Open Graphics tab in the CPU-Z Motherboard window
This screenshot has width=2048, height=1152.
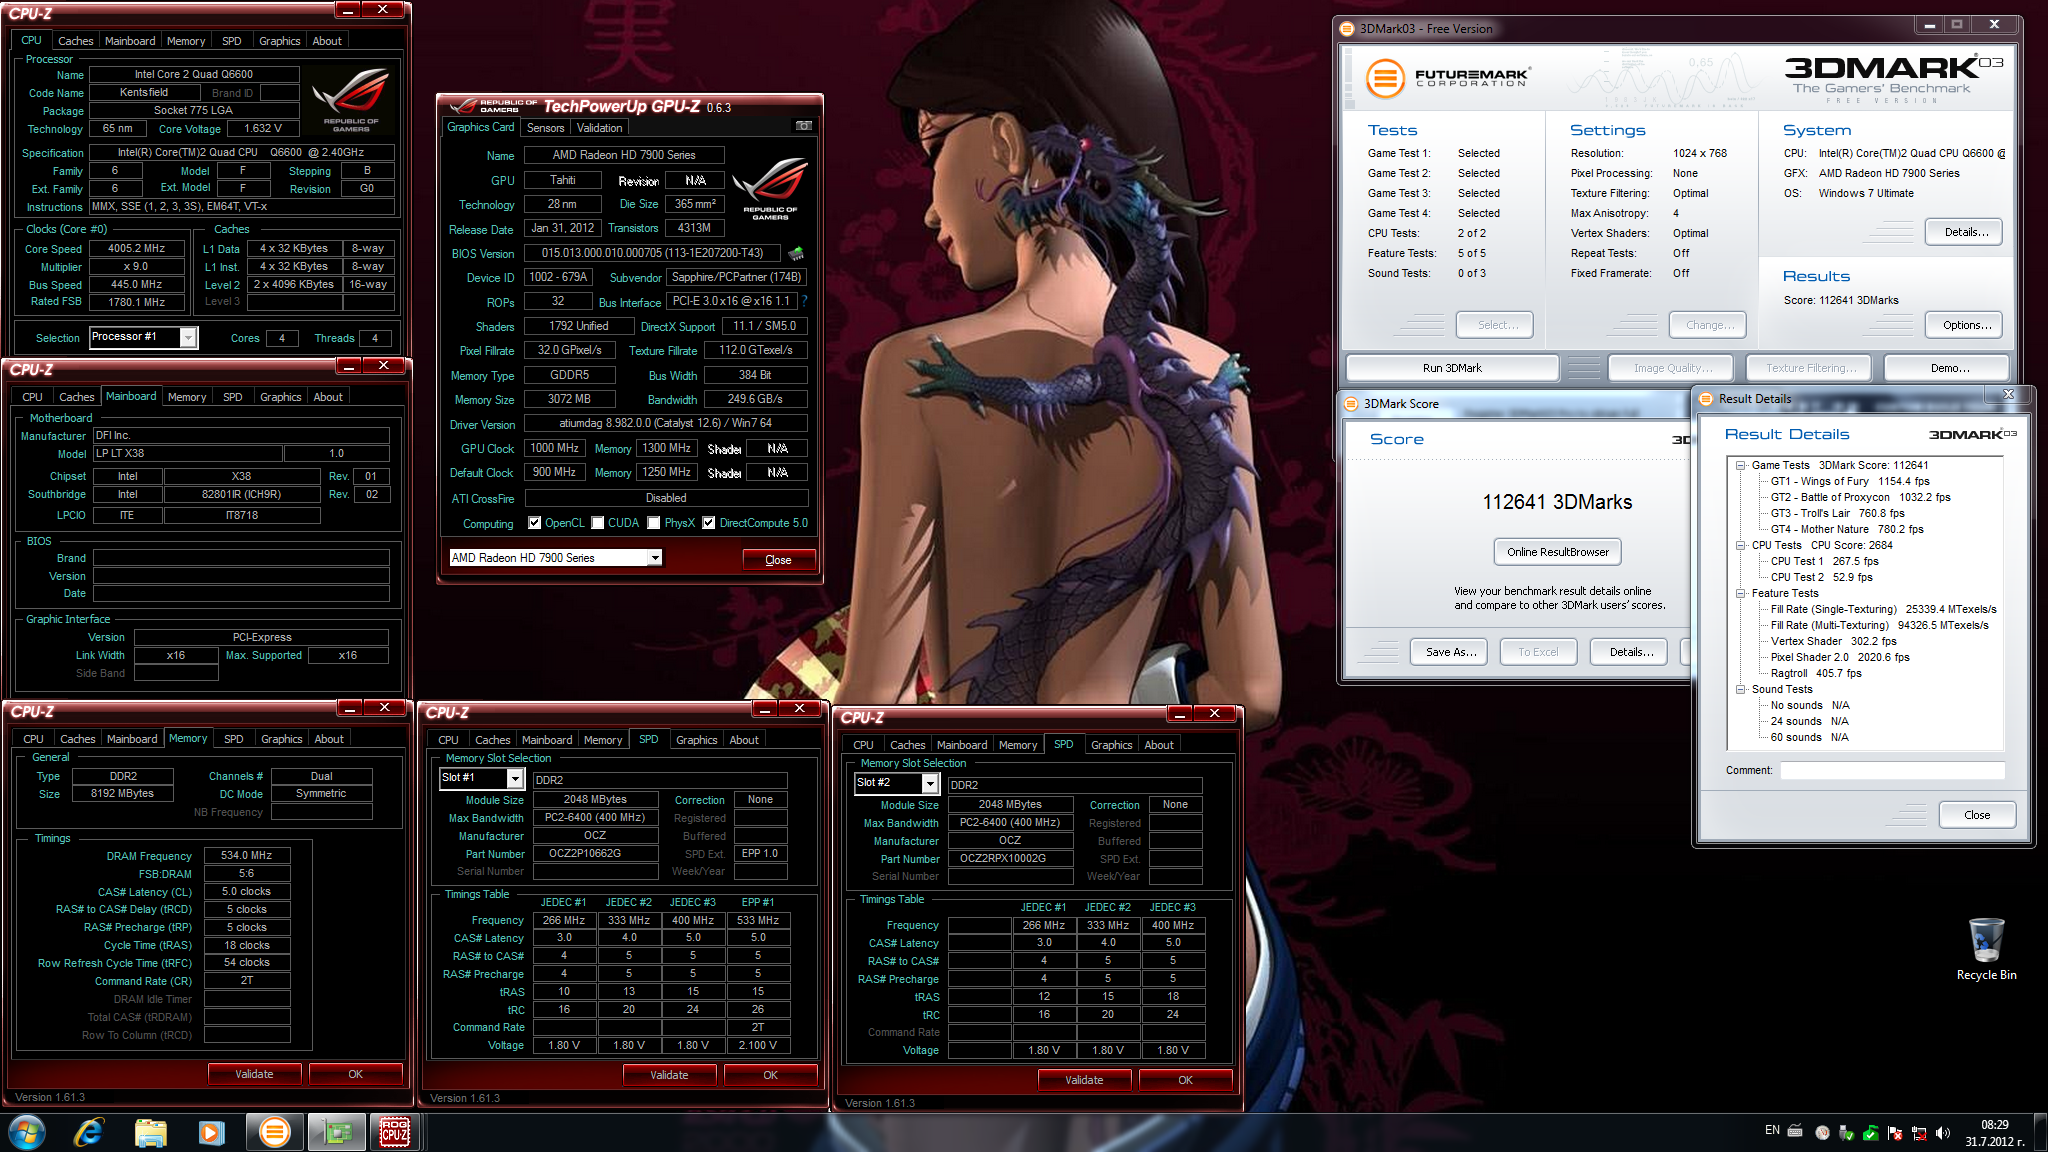click(x=280, y=397)
